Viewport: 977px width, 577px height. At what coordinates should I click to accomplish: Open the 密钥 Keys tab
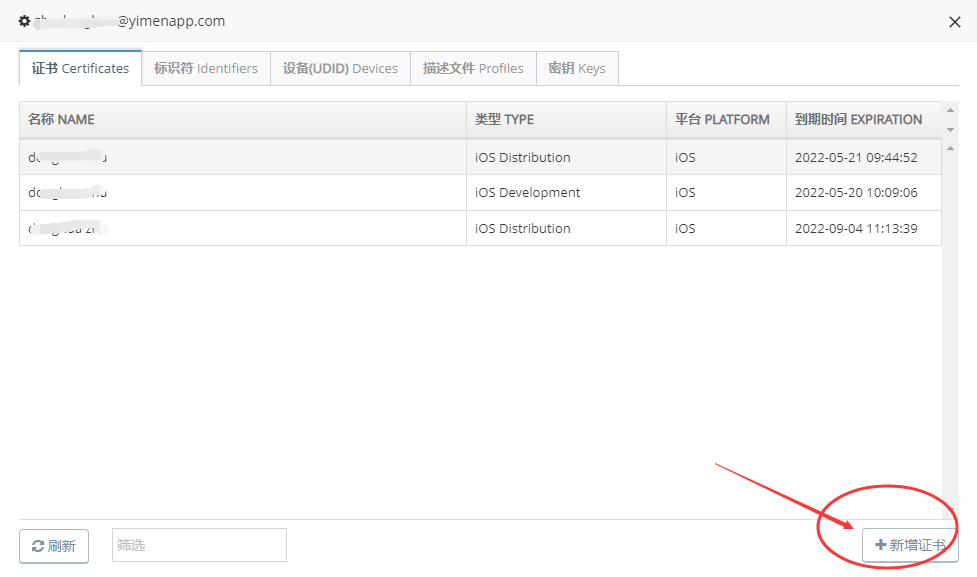click(577, 68)
